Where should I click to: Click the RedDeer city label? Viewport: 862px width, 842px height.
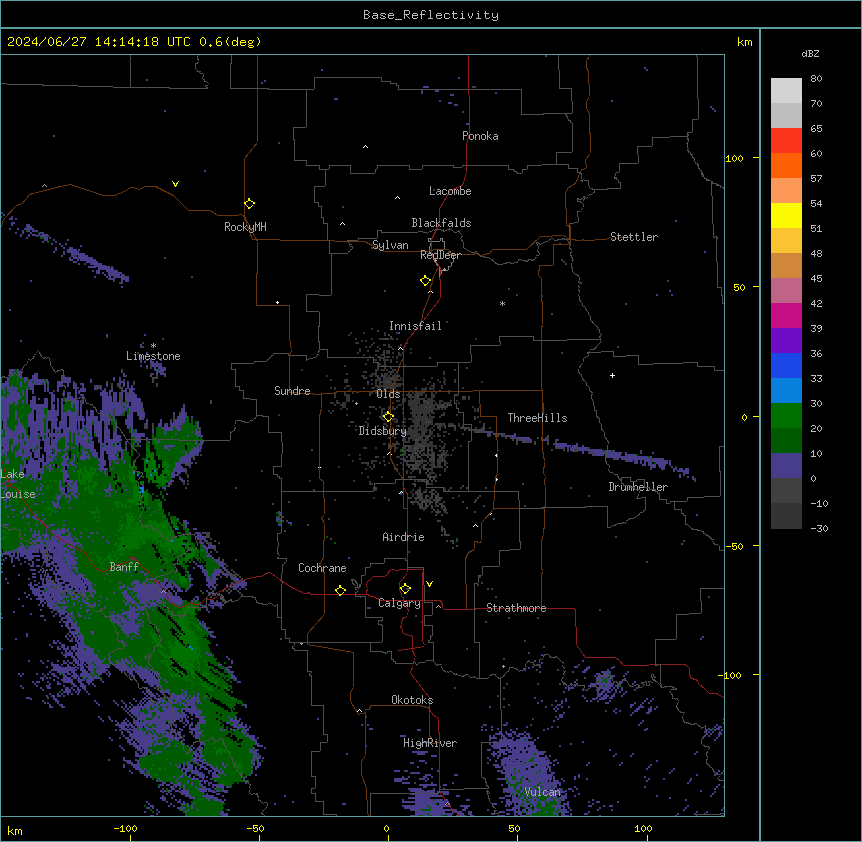tap(440, 255)
